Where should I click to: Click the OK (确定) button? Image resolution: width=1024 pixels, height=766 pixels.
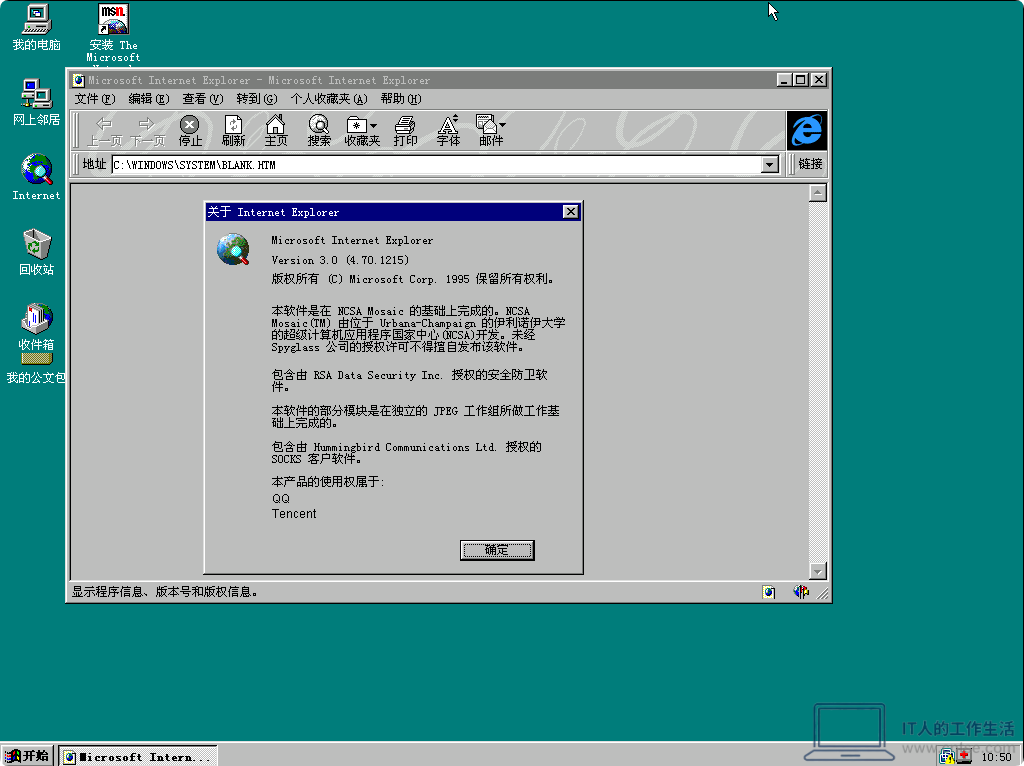[x=497, y=550]
